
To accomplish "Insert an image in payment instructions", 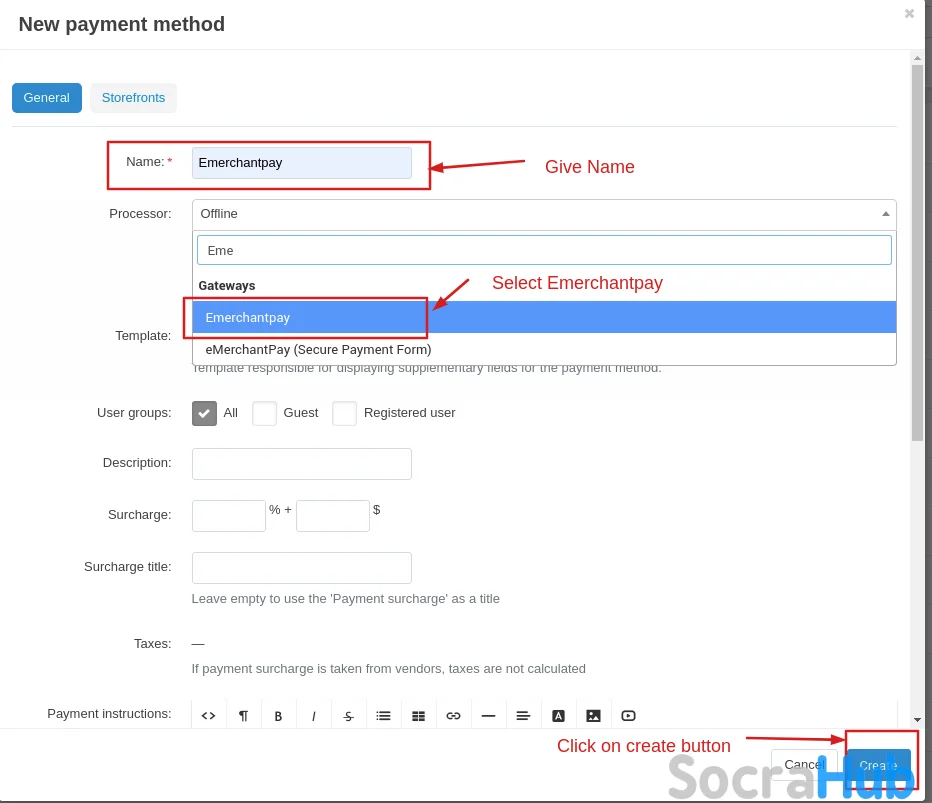I will 593,715.
